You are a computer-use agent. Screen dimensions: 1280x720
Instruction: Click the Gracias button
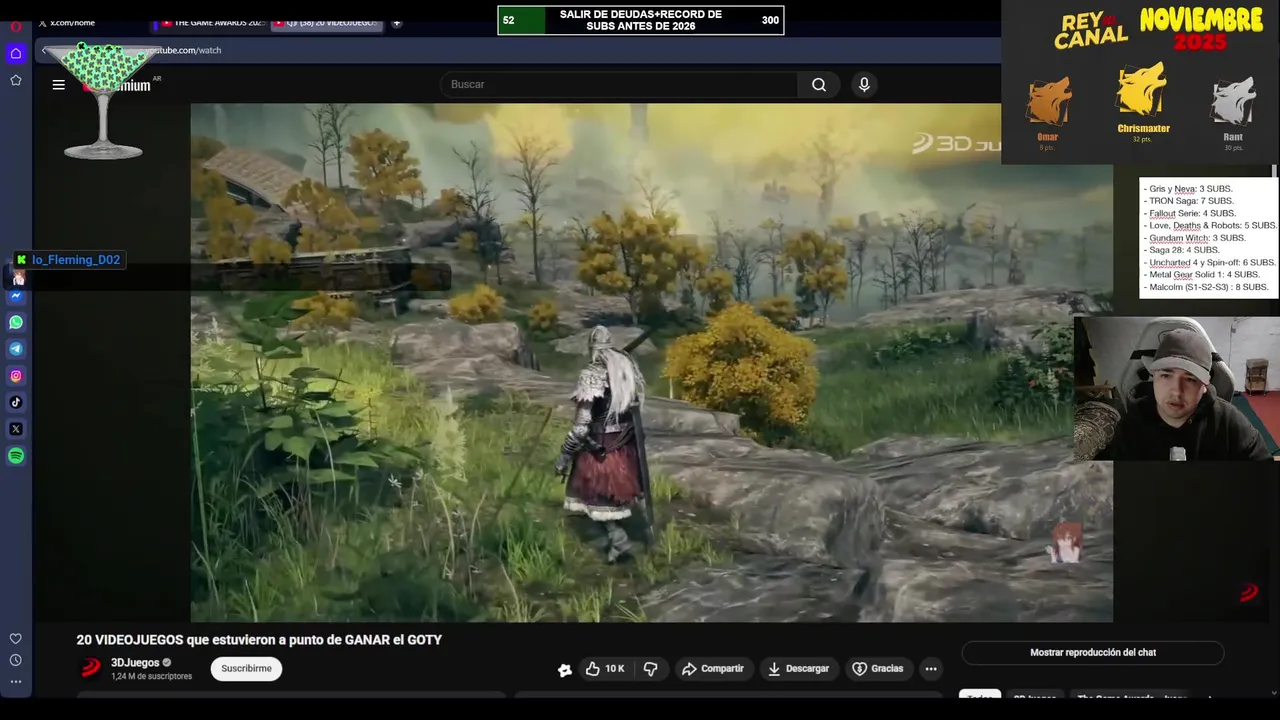(878, 669)
